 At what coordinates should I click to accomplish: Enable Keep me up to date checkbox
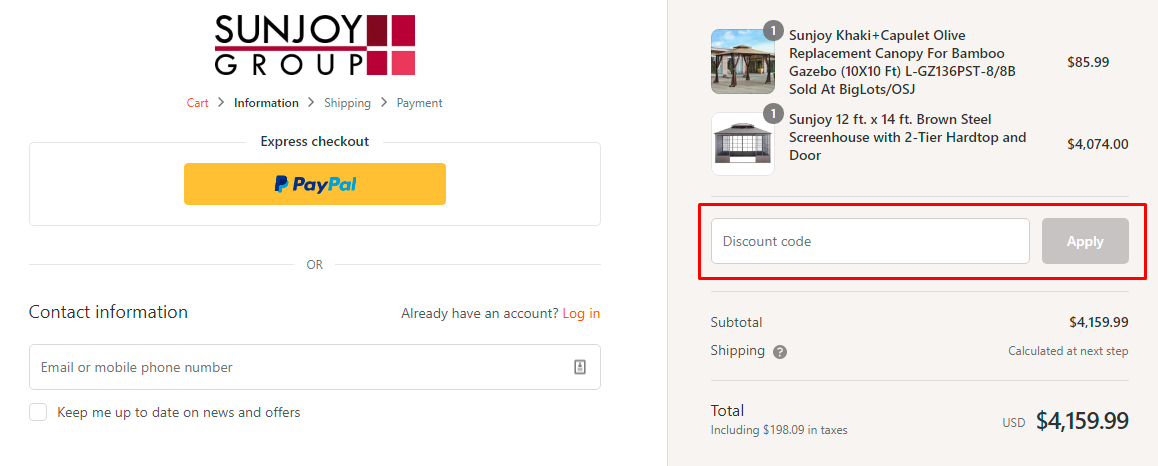(x=38, y=412)
